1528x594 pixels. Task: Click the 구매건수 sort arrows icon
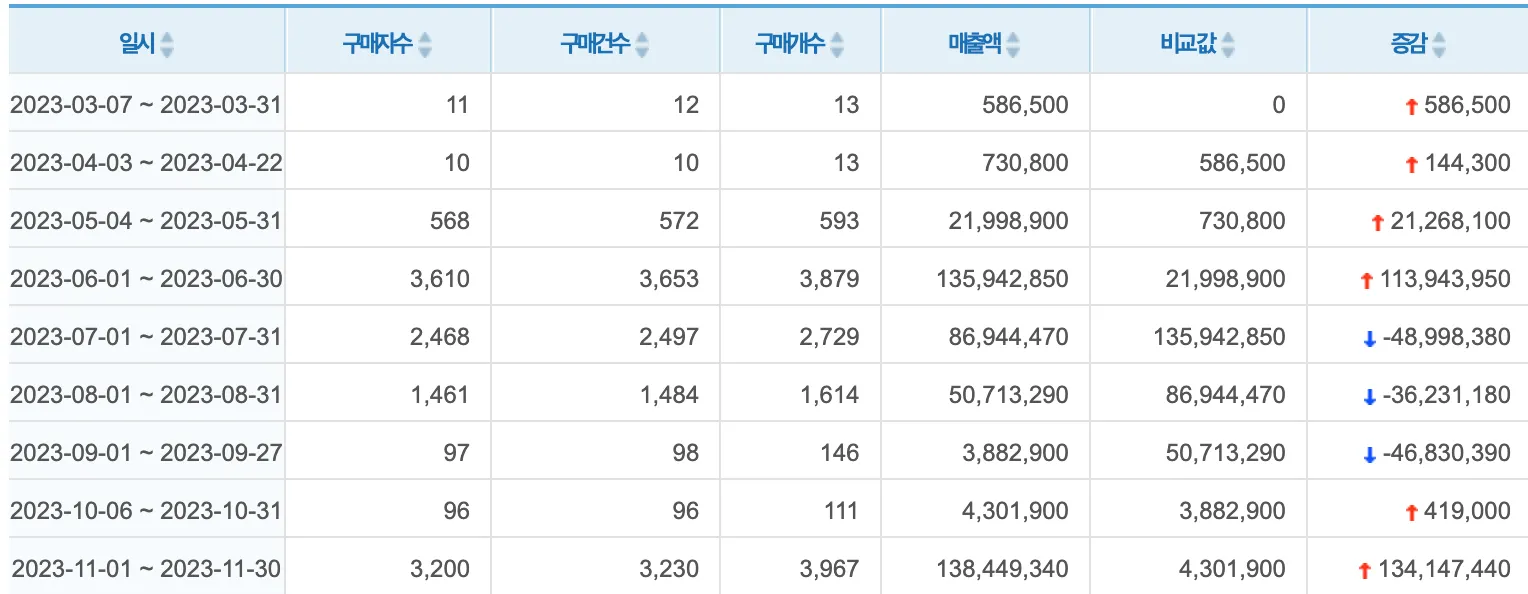pos(642,45)
